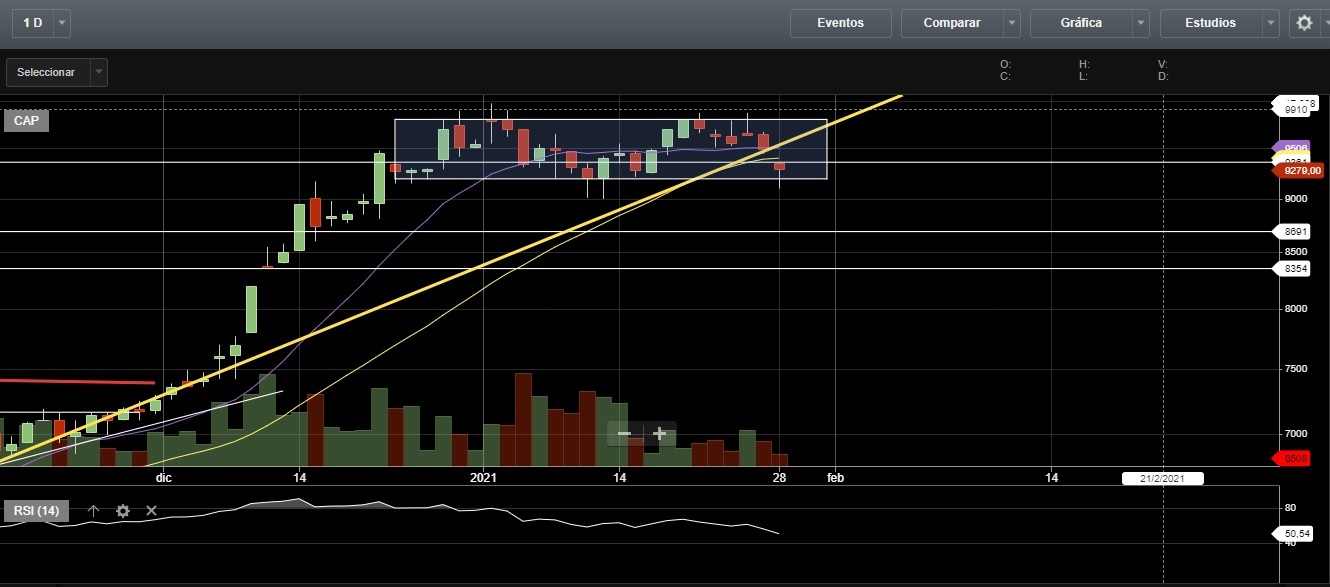The image size is (1330, 587).
Task: Open the Estudios menu button
Action: 1211,23
